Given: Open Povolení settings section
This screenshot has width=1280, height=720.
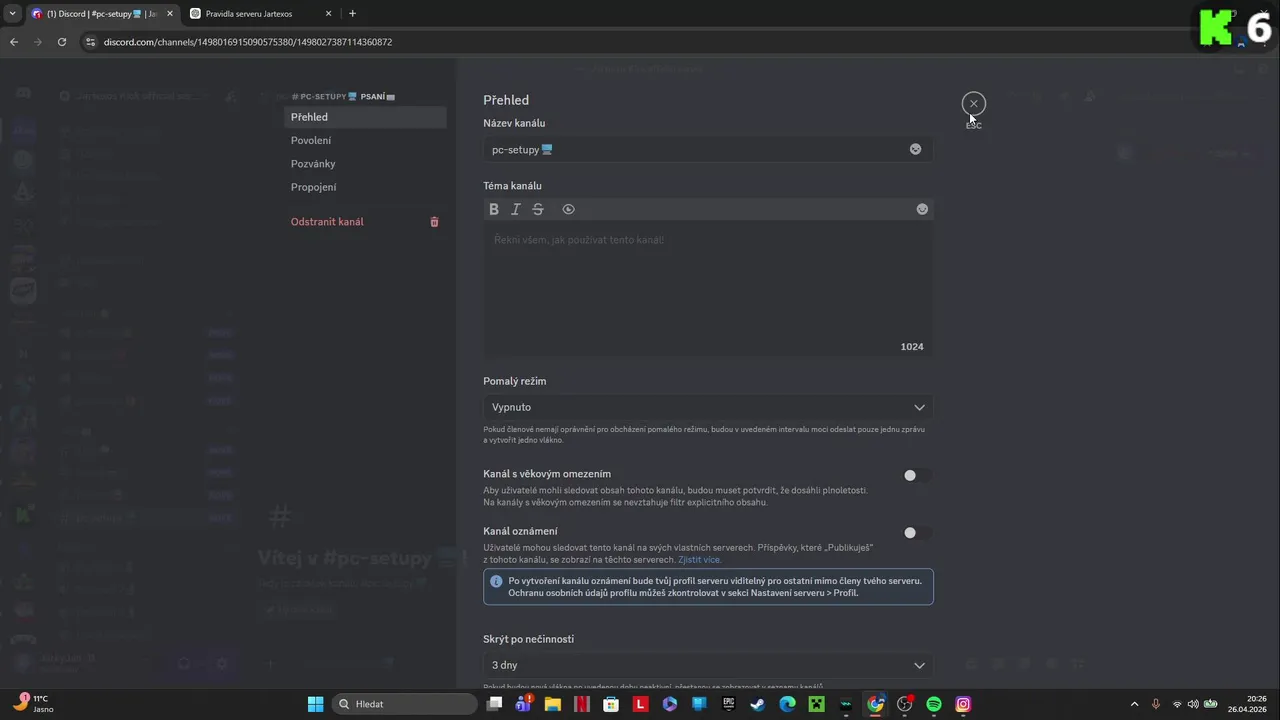Looking at the screenshot, I should click(x=365, y=140).
